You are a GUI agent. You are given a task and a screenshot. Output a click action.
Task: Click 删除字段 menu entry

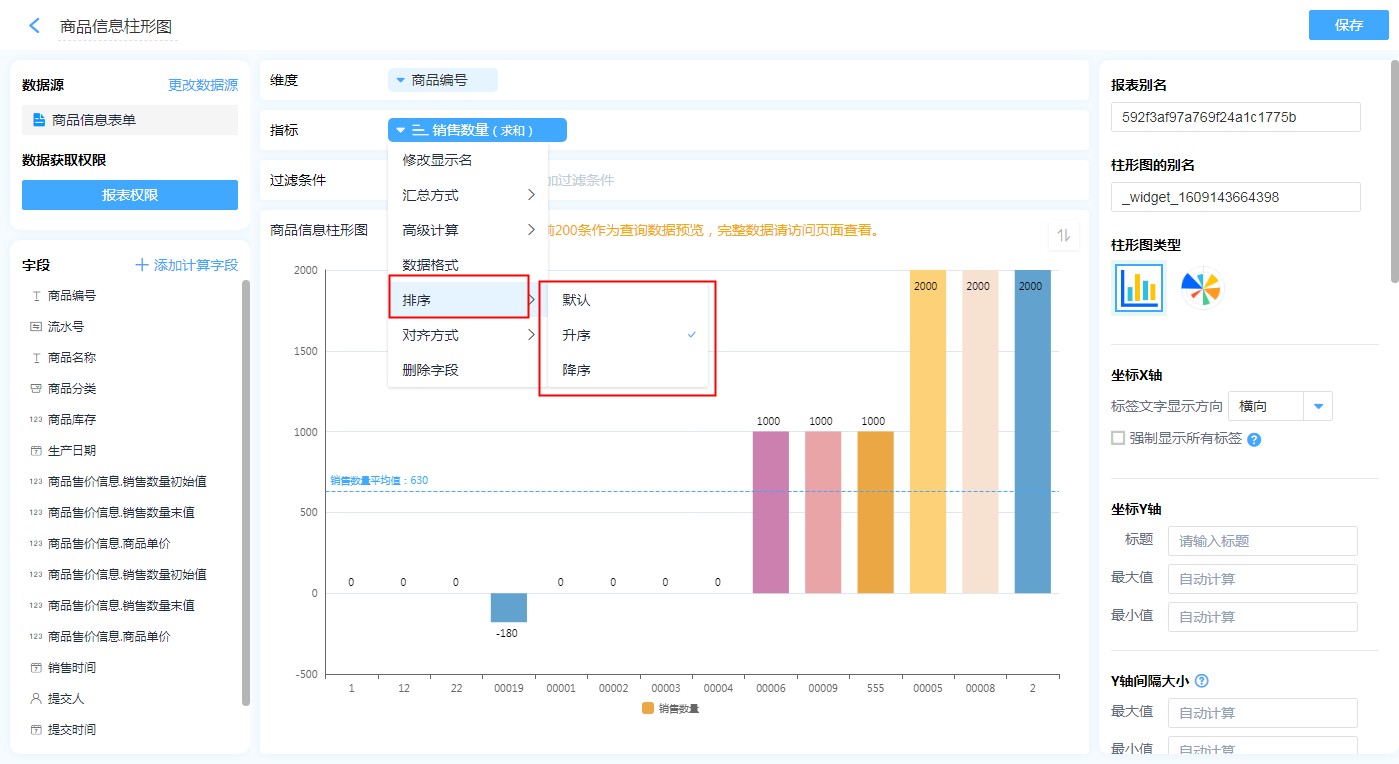430,370
